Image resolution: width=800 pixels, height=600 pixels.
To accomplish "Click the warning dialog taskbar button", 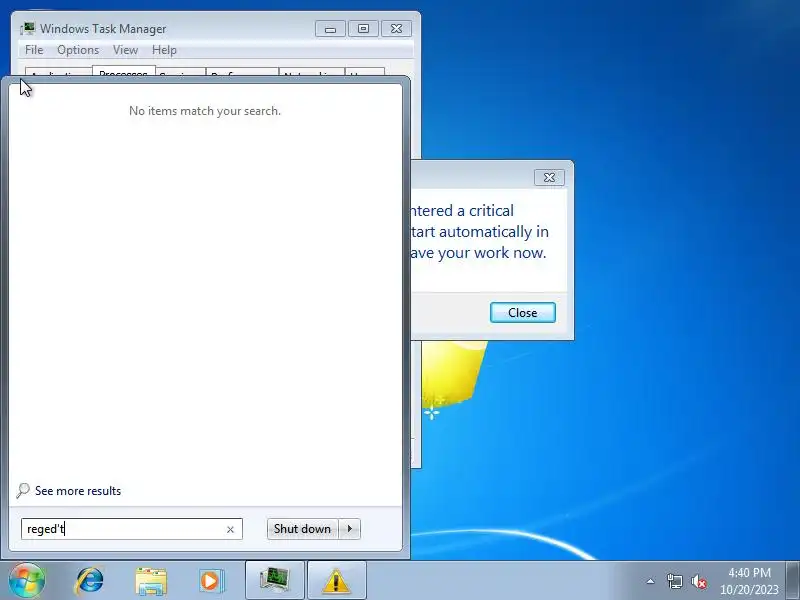I will pos(337,580).
